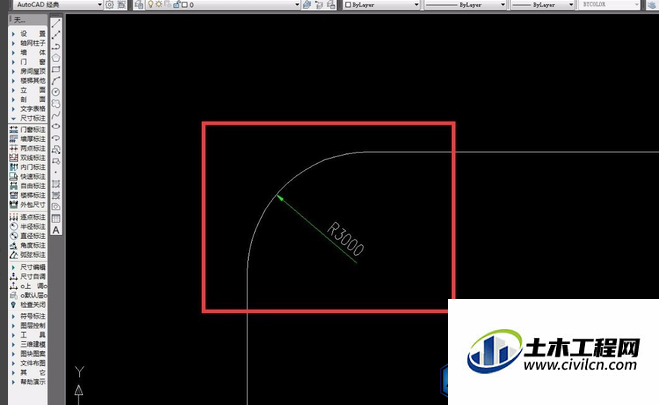Viewport: 659px width, 405px height.
Task: Toggle layer lock padlock icon
Action: (x=177, y=5)
